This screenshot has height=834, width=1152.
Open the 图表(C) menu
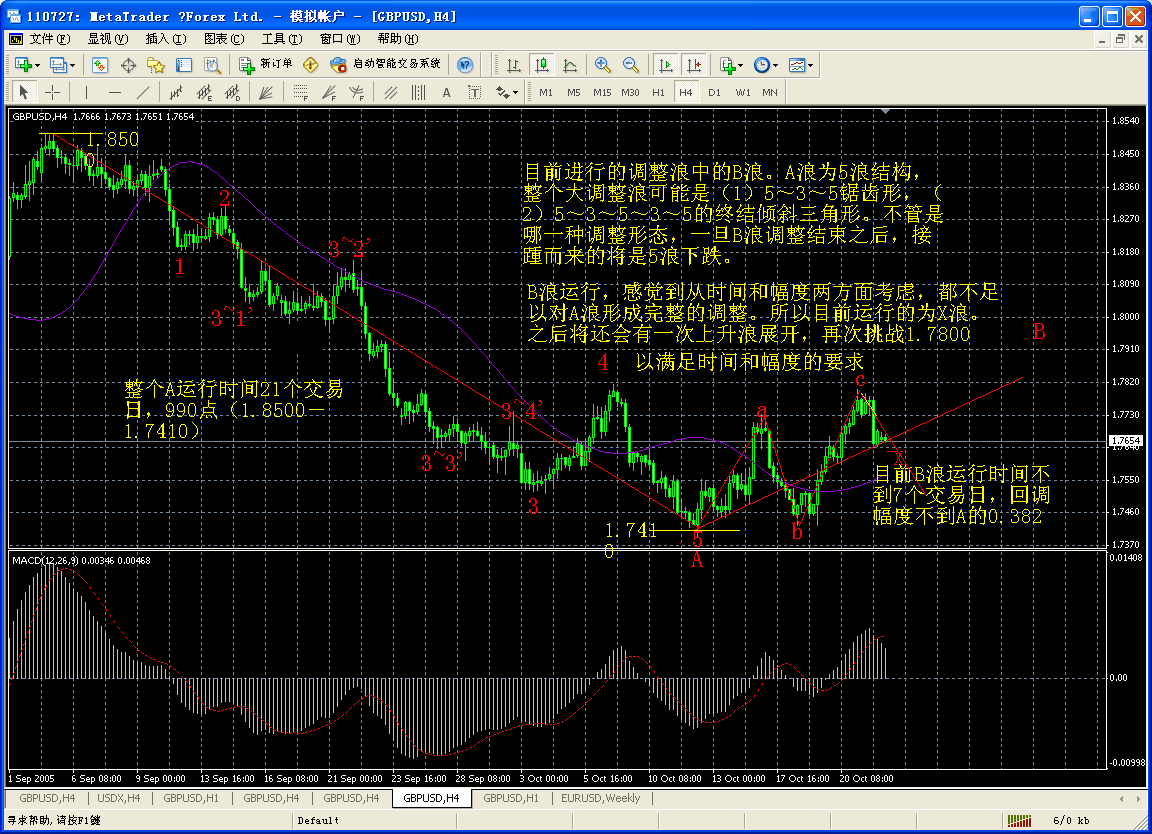224,39
